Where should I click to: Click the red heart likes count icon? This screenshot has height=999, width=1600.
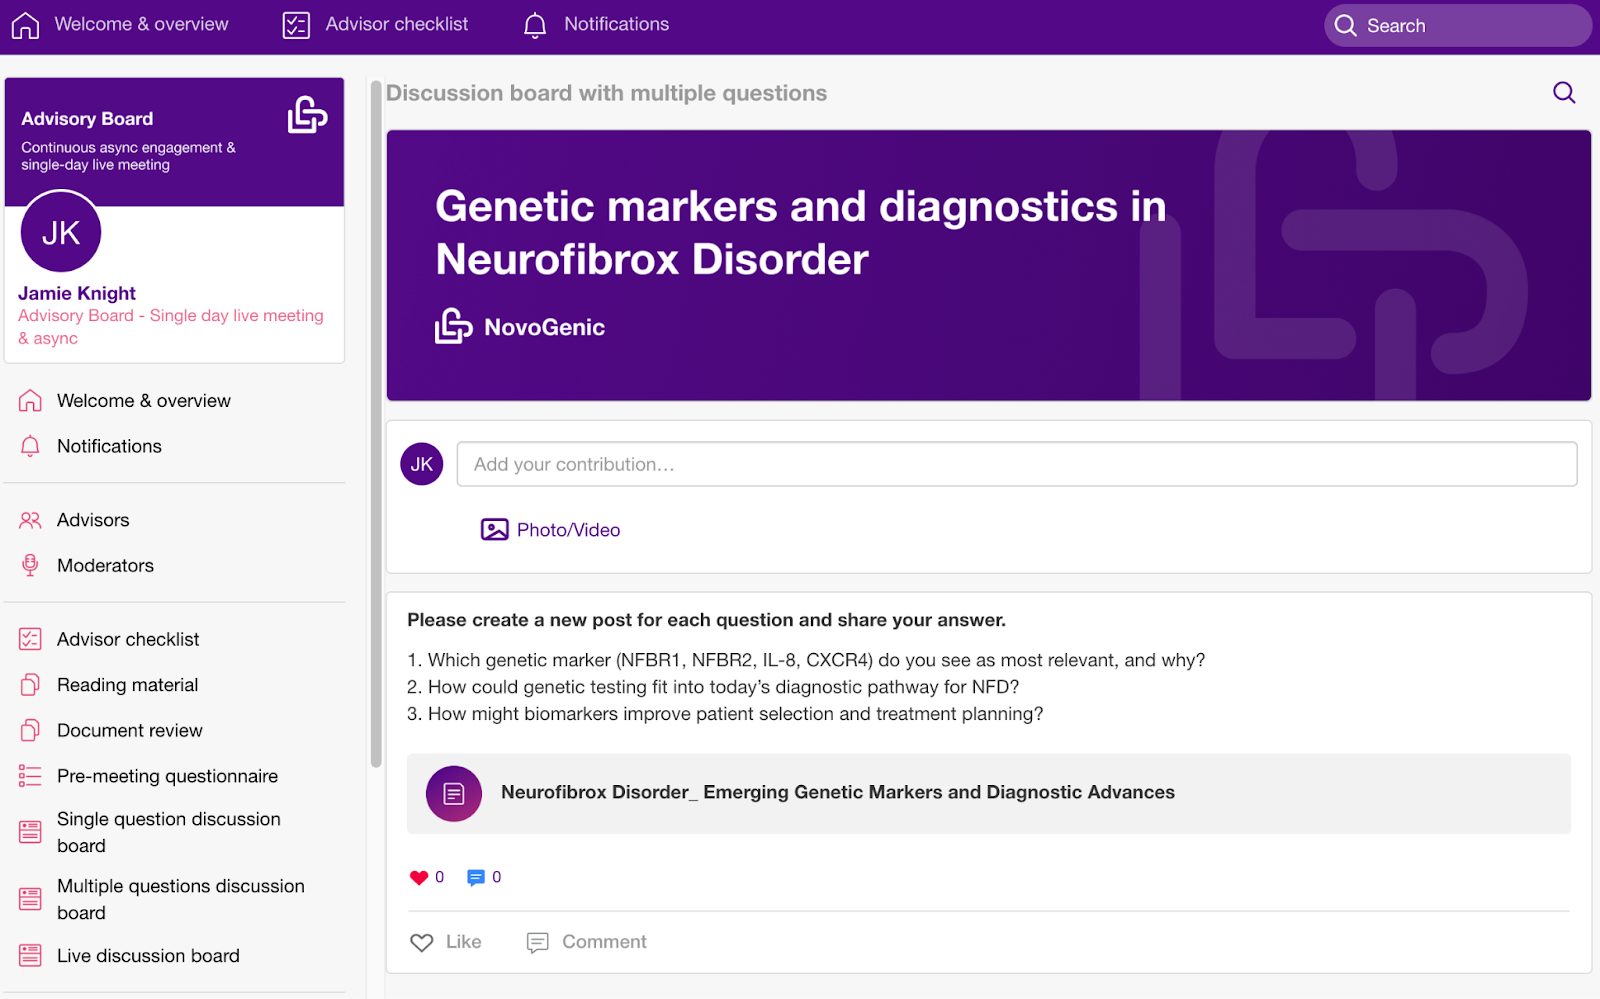tap(419, 878)
